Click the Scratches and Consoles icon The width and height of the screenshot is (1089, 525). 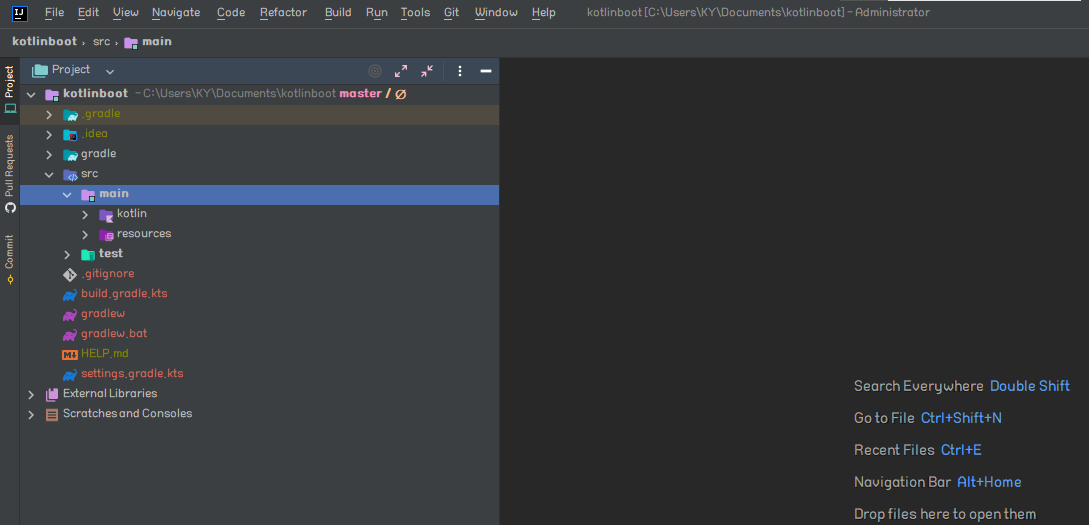click(x=52, y=415)
